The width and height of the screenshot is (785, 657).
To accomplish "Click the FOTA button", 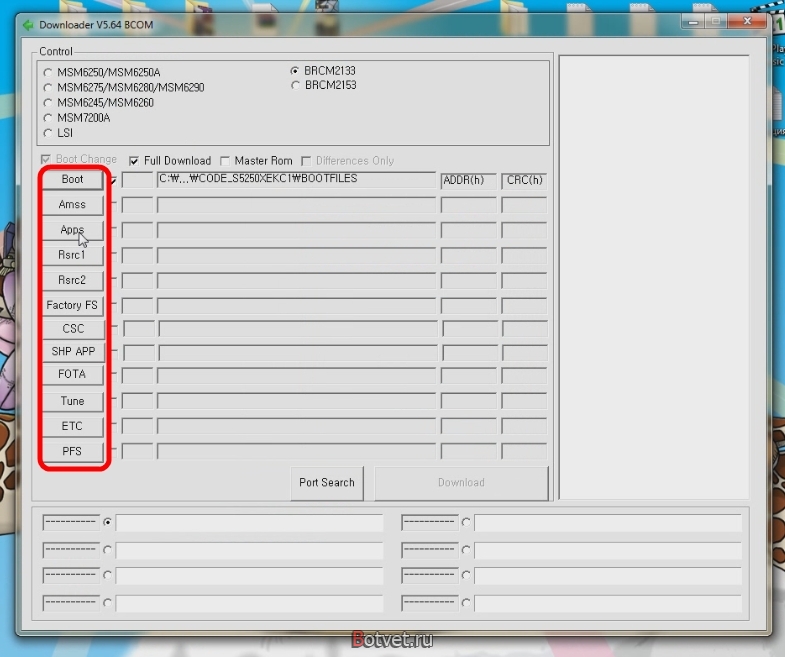I will 73,374.
